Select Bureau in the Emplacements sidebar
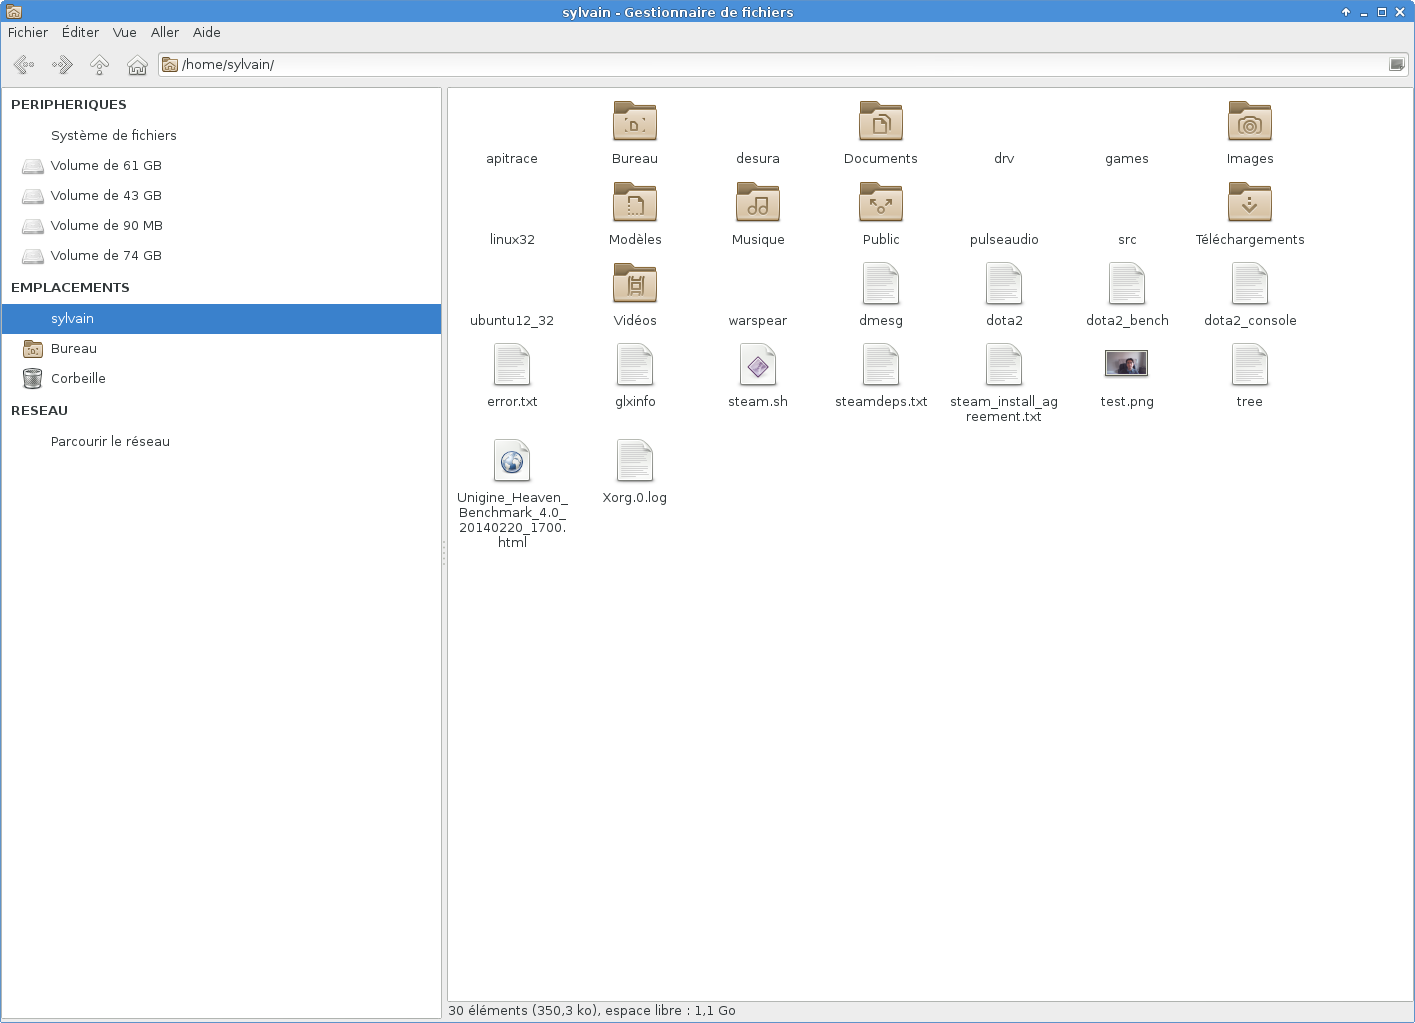Viewport: 1415px width, 1023px height. point(73,348)
